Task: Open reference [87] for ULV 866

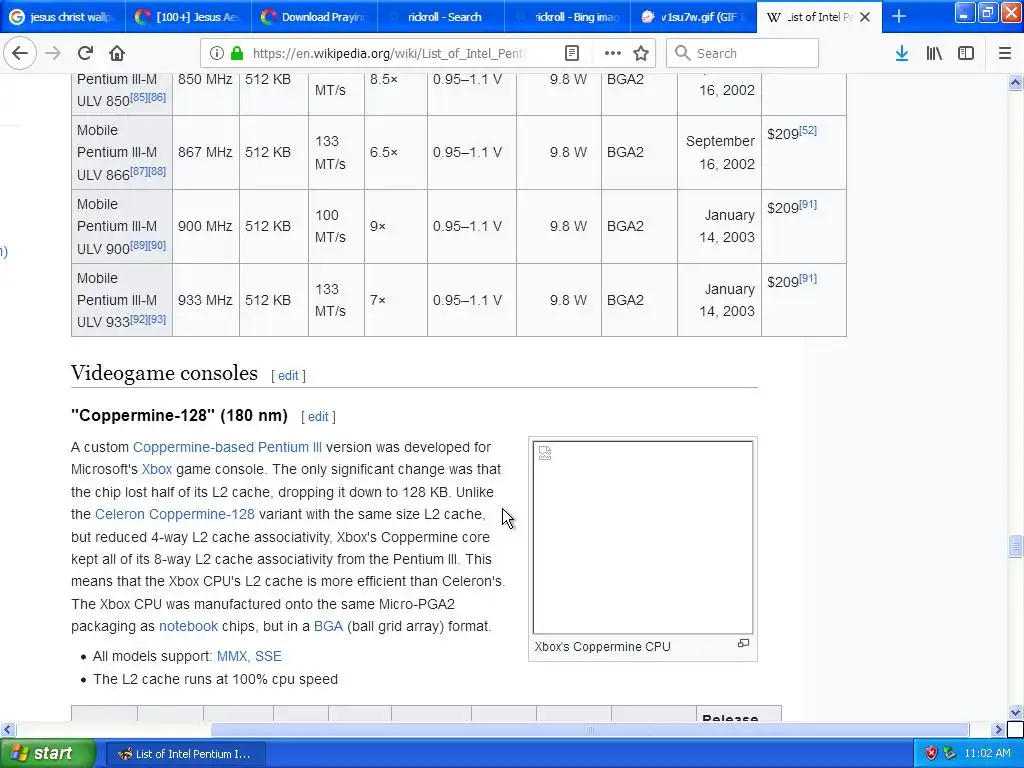Action: [x=138, y=171]
